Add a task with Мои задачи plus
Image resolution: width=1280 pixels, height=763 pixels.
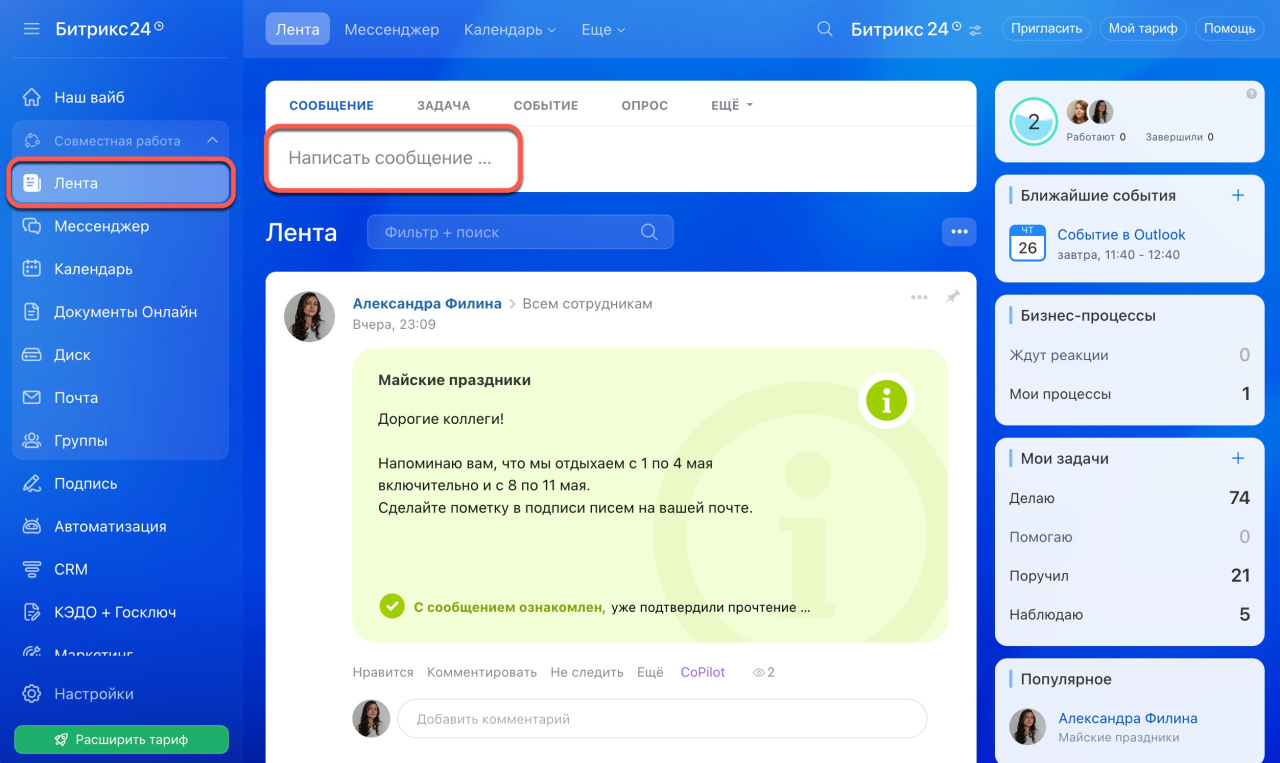[x=1238, y=458]
